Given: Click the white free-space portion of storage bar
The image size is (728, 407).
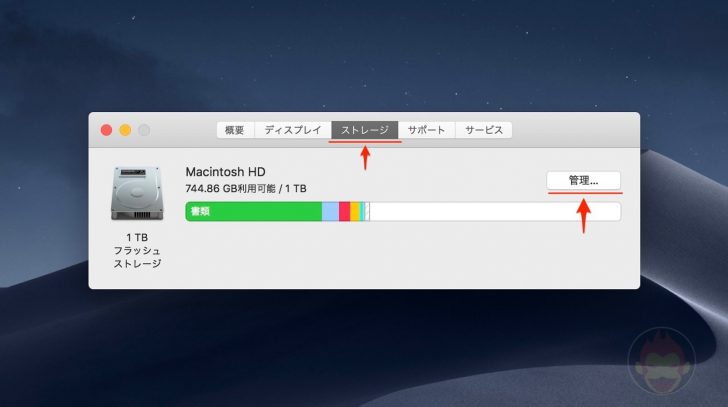Looking at the screenshot, I should click(x=495, y=212).
